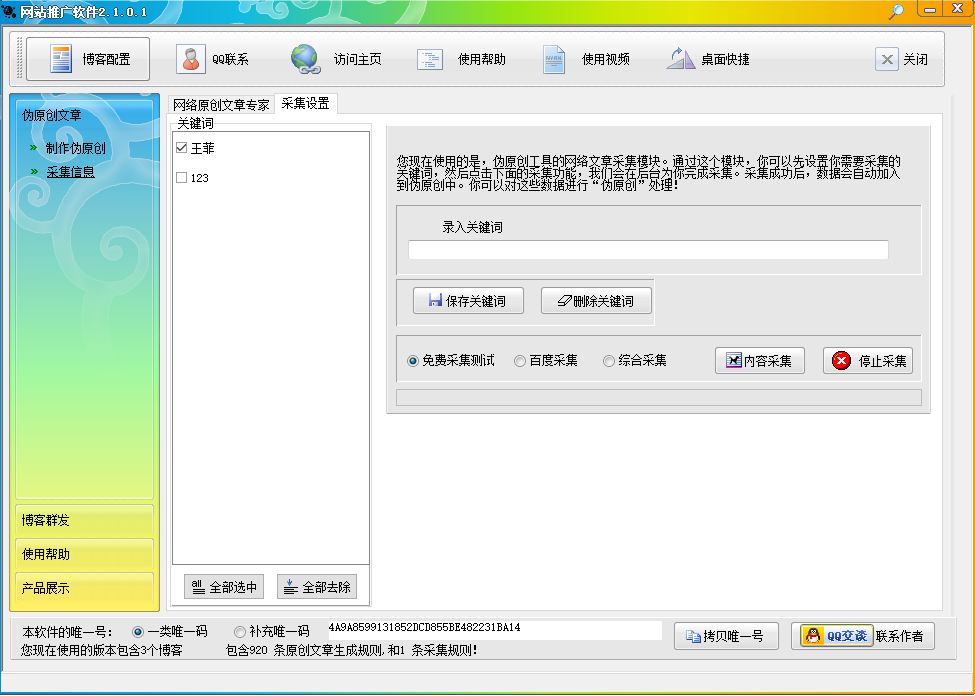
Task: Click into the 录入关键词 input field
Action: click(648, 250)
